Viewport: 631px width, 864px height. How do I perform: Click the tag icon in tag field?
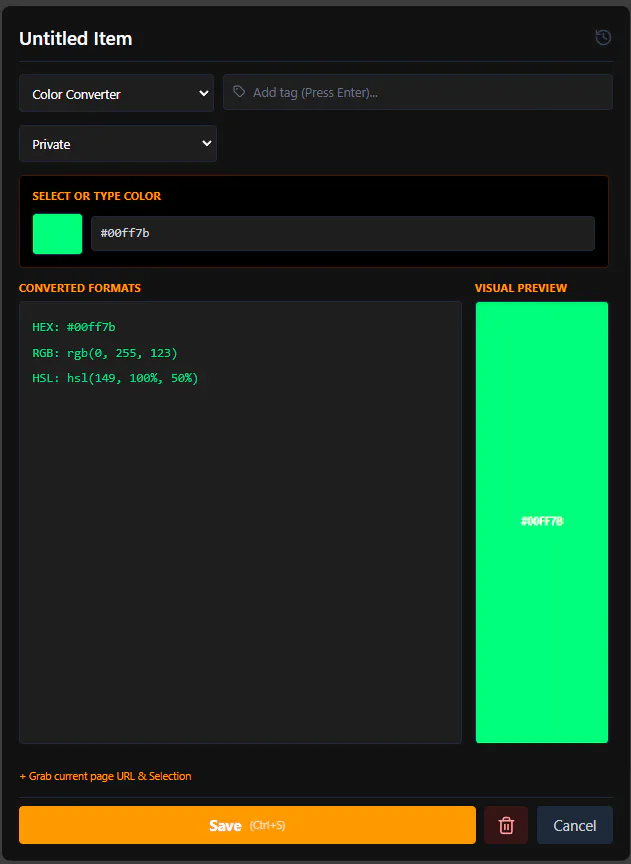(239, 91)
